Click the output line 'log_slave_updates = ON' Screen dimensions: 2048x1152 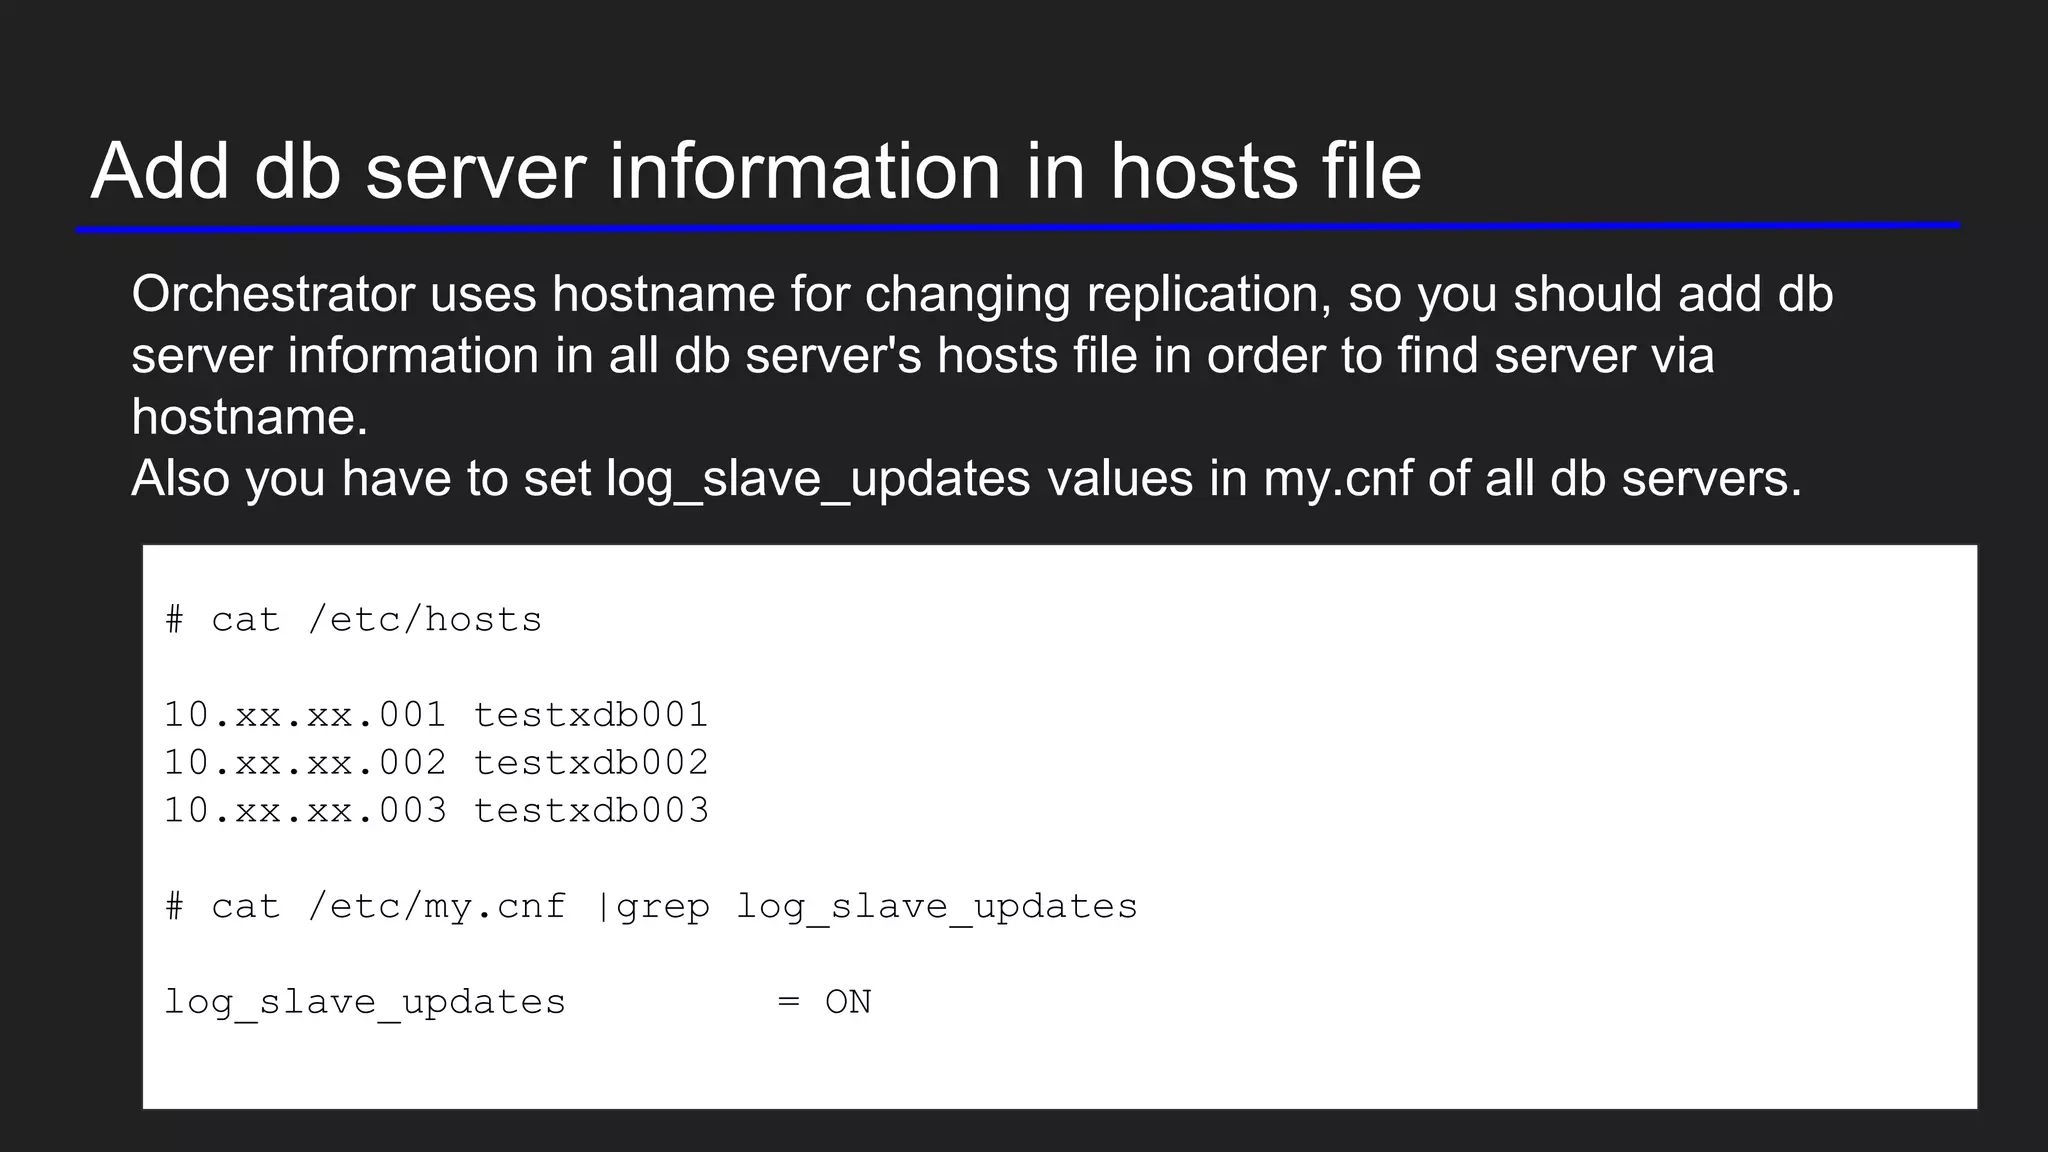click(x=518, y=1002)
